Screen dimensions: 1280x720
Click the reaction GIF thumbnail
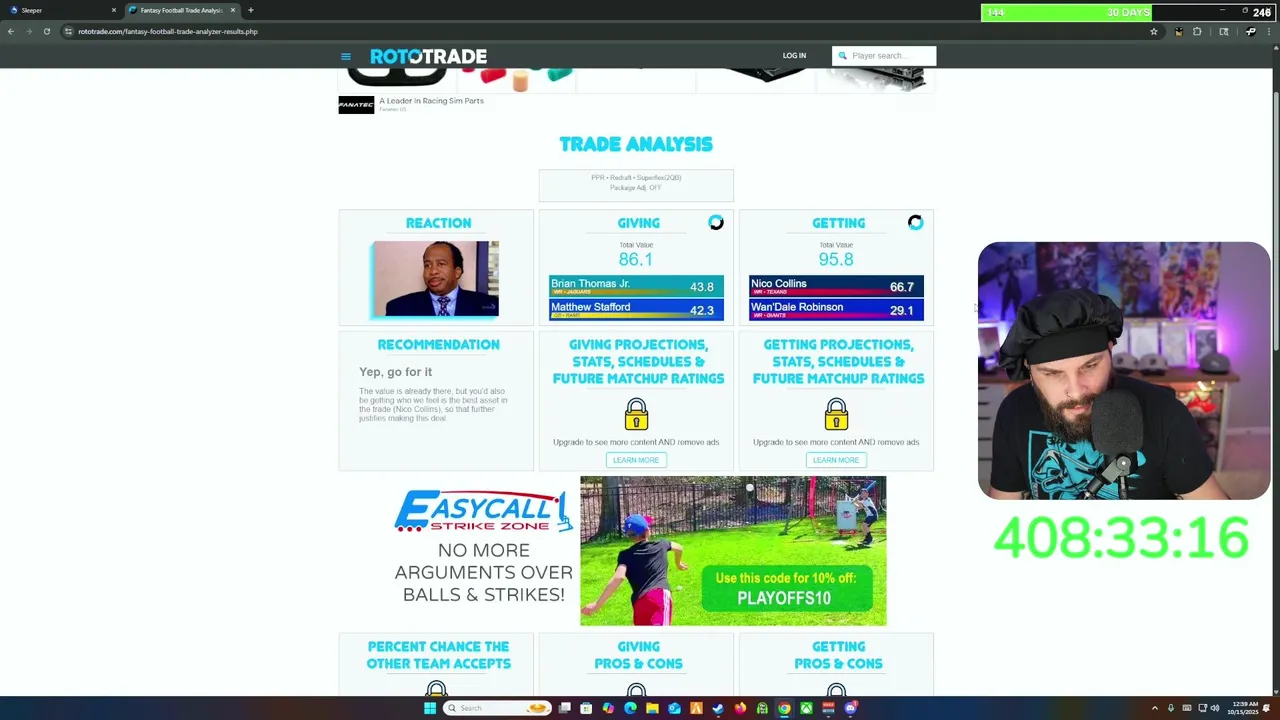tap(435, 279)
